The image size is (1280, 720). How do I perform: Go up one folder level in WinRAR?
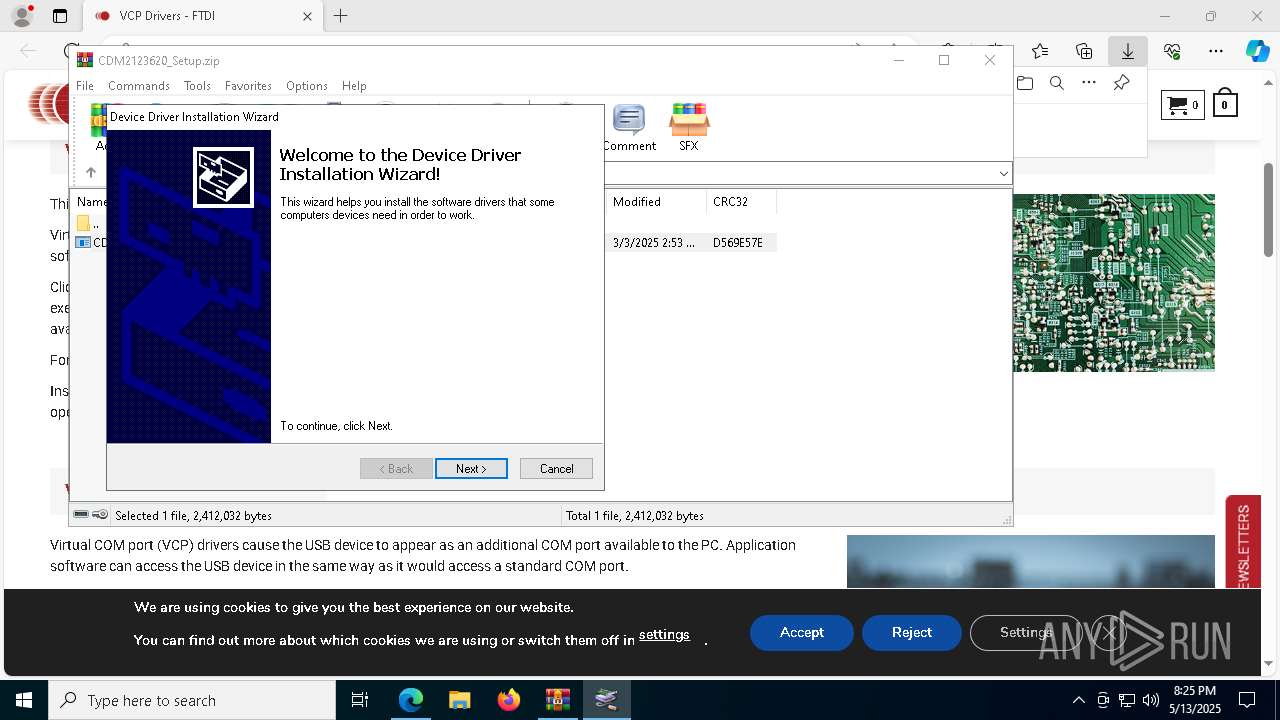click(x=90, y=173)
